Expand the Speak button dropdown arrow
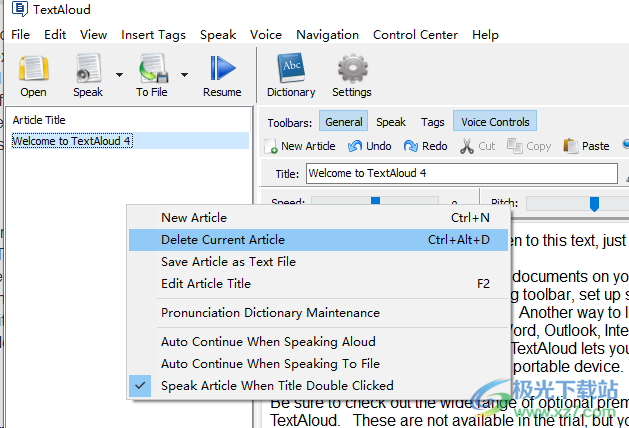Image resolution: width=629 pixels, height=428 pixels. click(120, 75)
